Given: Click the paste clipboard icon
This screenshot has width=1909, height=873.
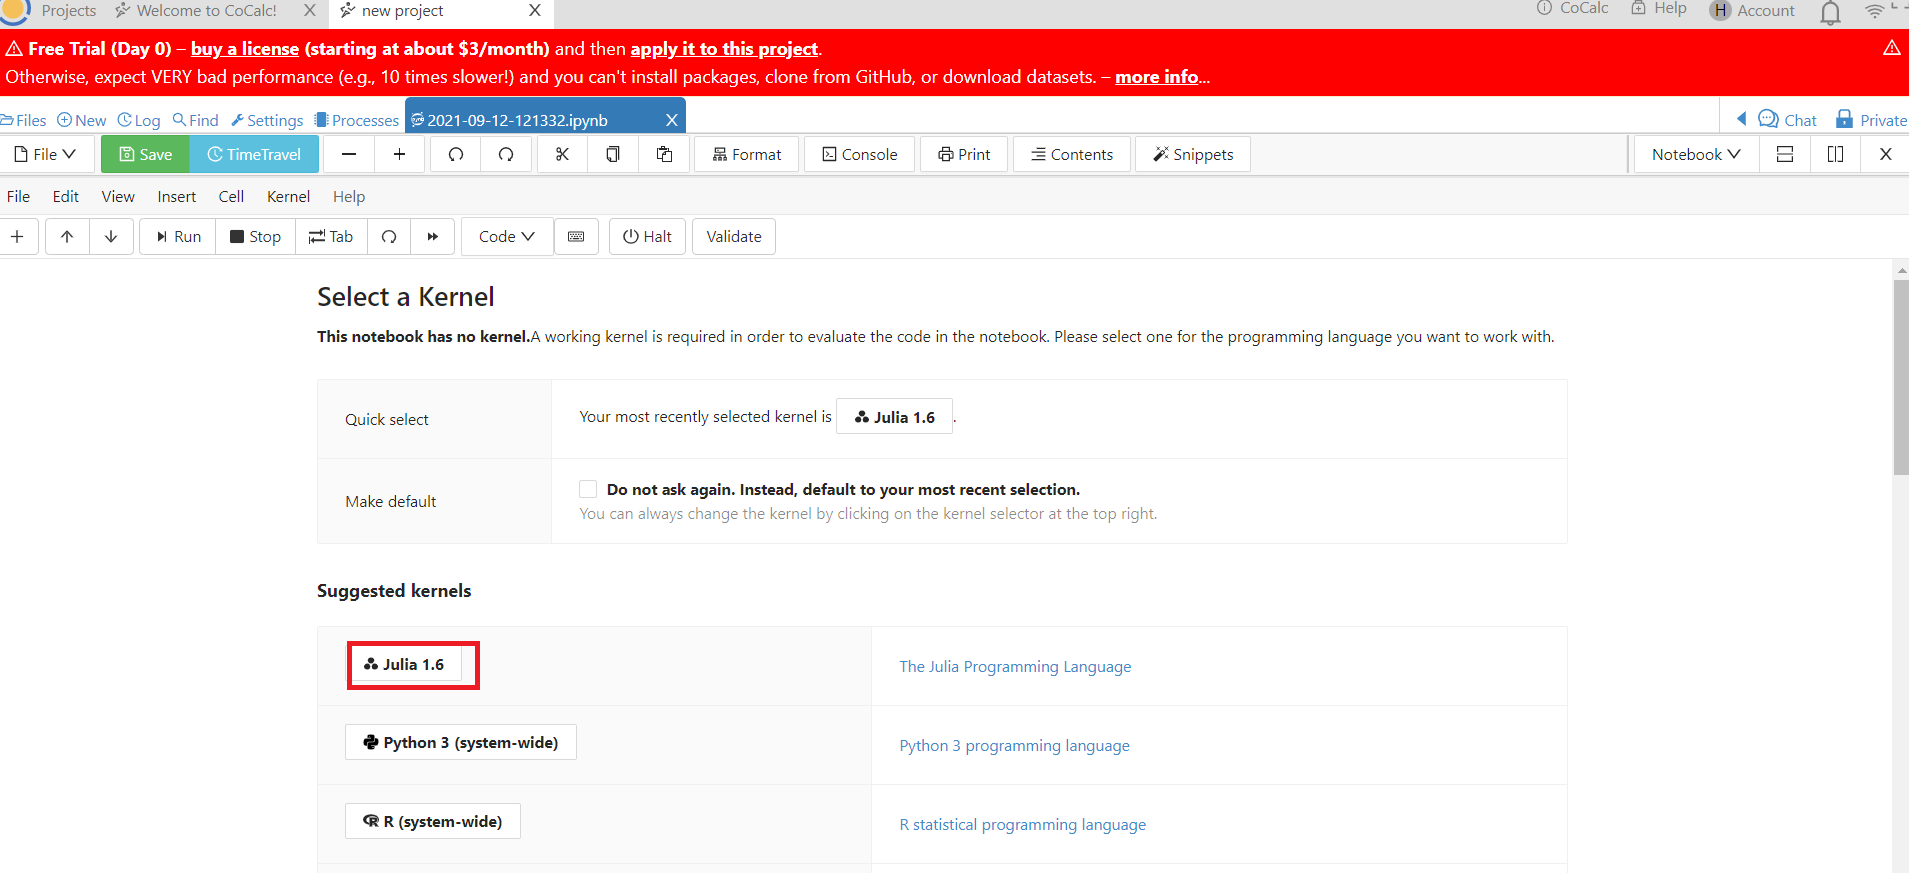Looking at the screenshot, I should click(x=664, y=154).
